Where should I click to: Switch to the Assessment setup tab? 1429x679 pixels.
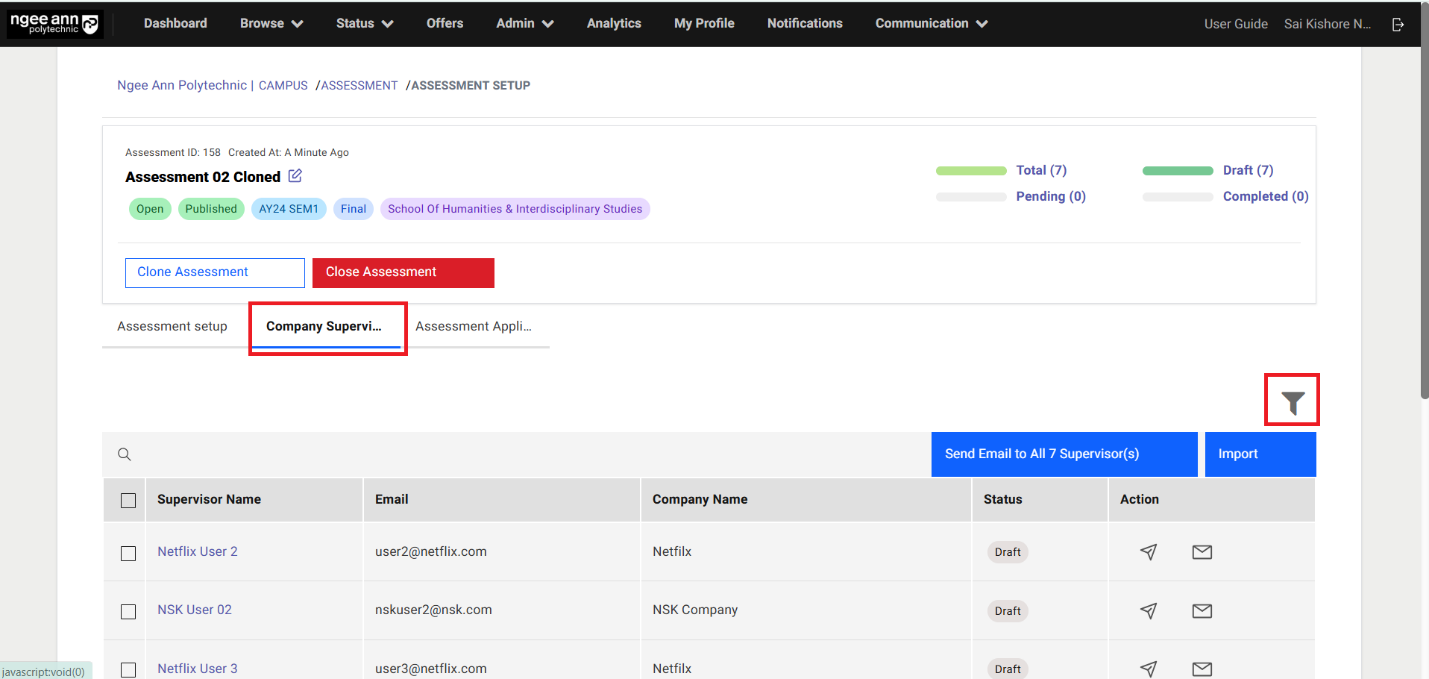pyautogui.click(x=172, y=326)
